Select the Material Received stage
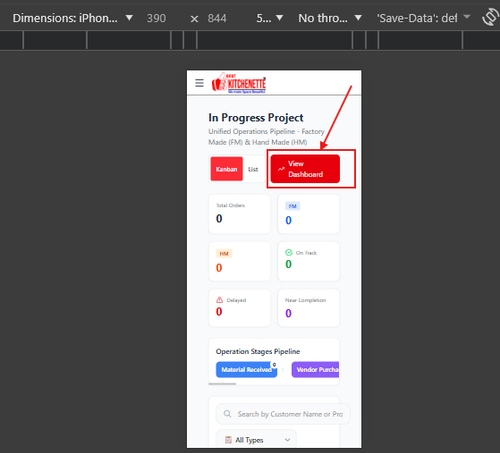The height and width of the screenshot is (453, 500). coord(246,369)
